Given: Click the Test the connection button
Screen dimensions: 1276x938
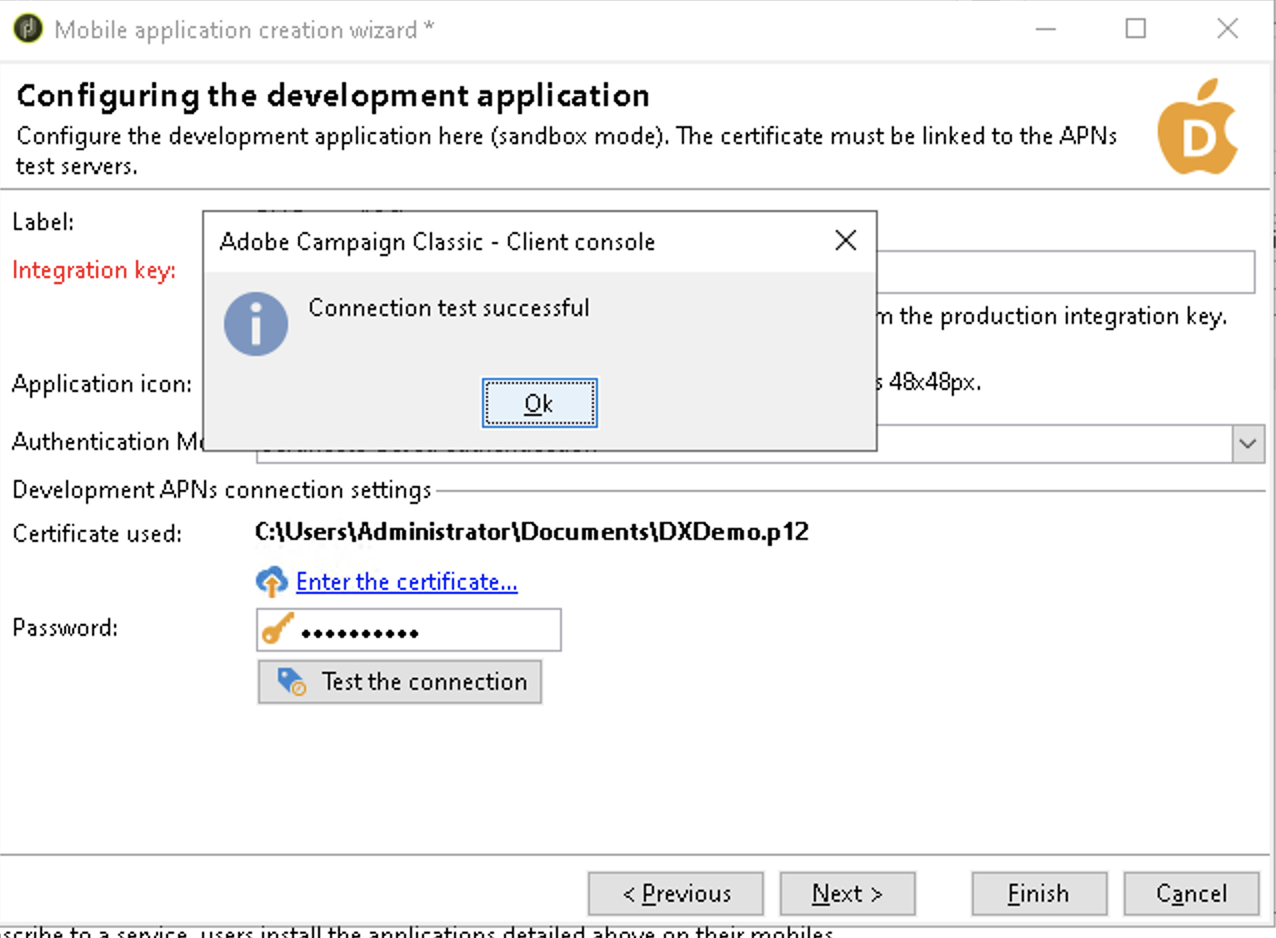Looking at the screenshot, I should click(x=400, y=682).
